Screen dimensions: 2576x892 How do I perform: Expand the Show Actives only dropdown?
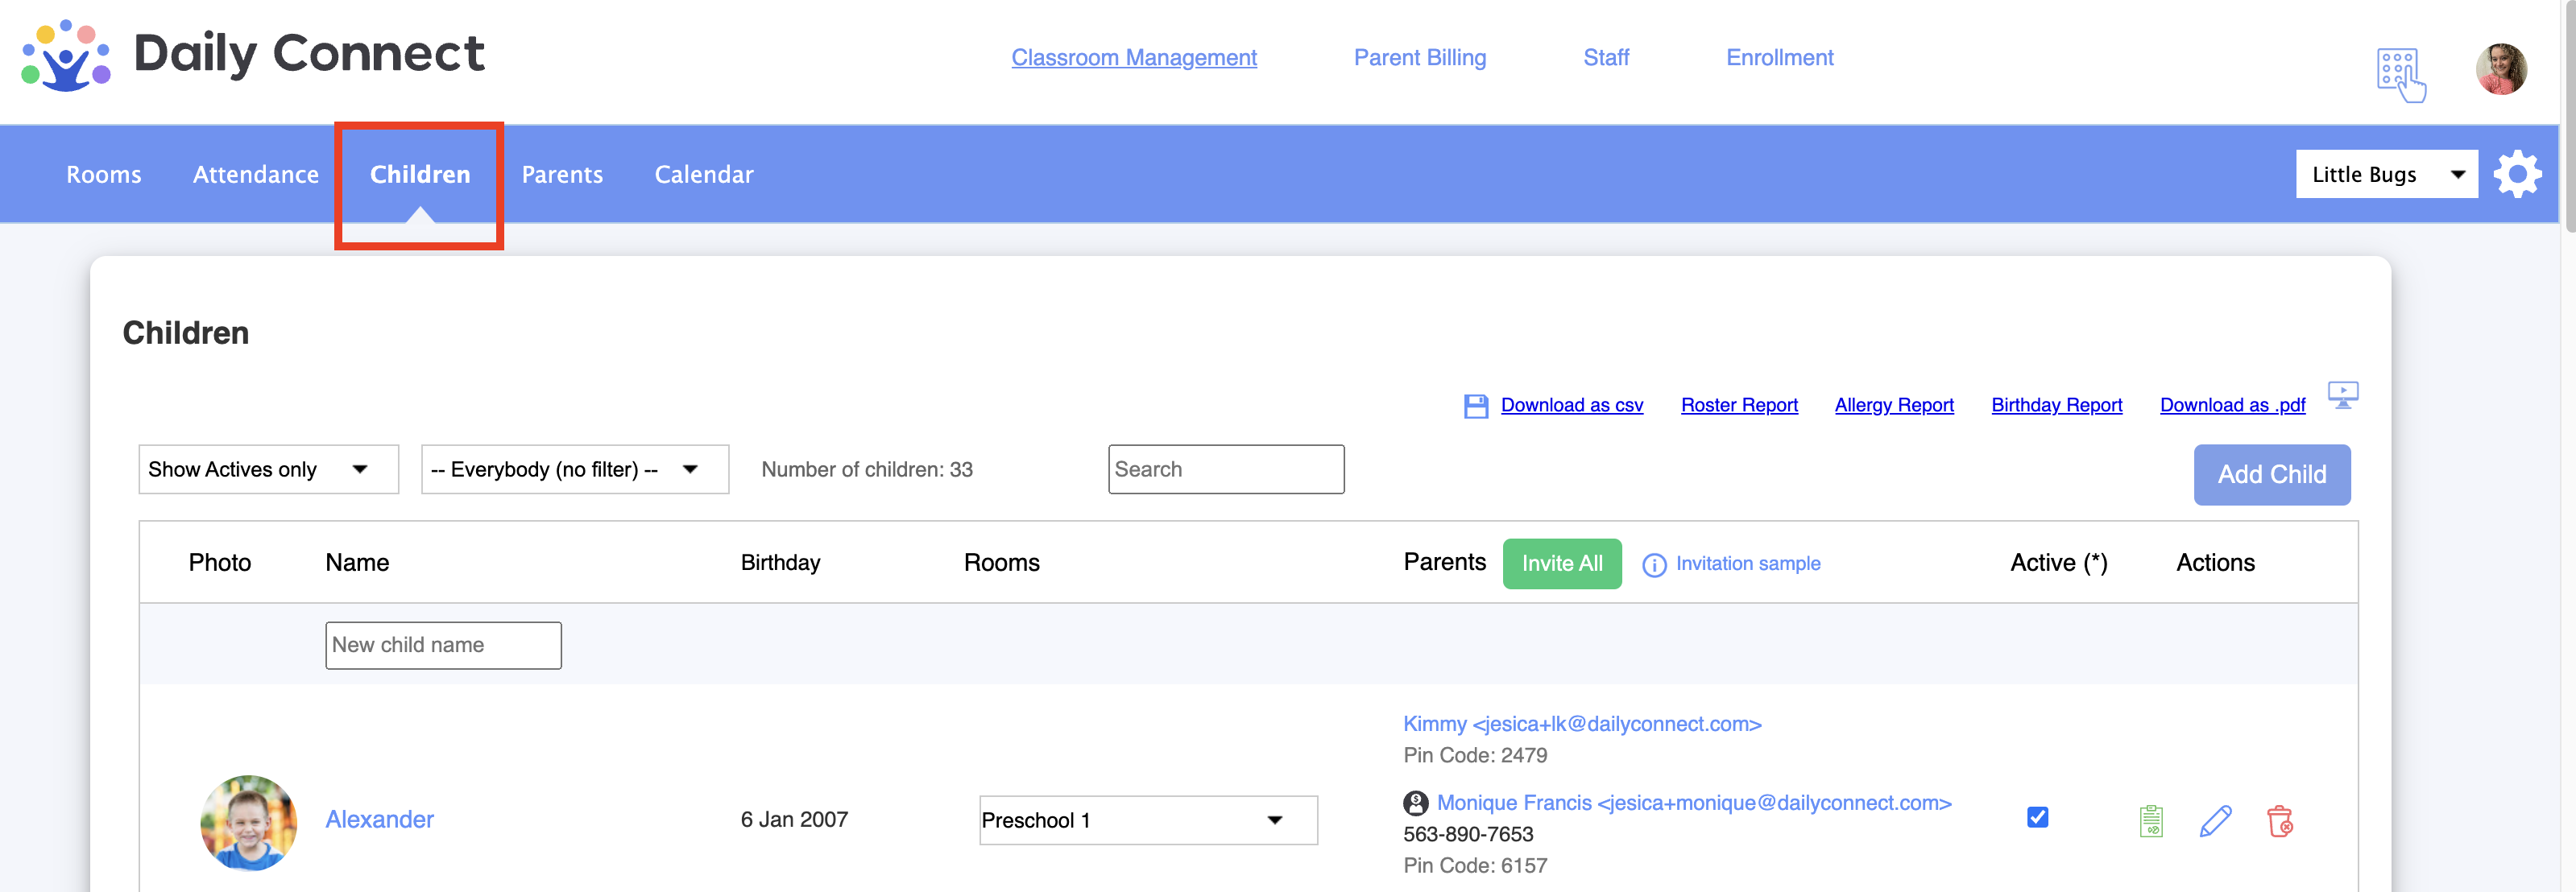click(x=268, y=470)
